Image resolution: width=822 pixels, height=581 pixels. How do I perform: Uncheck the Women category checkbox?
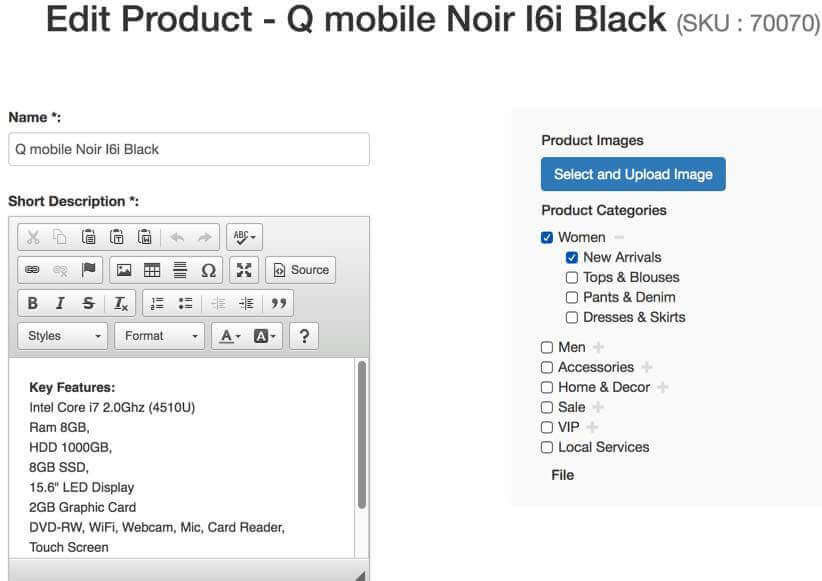coord(547,238)
